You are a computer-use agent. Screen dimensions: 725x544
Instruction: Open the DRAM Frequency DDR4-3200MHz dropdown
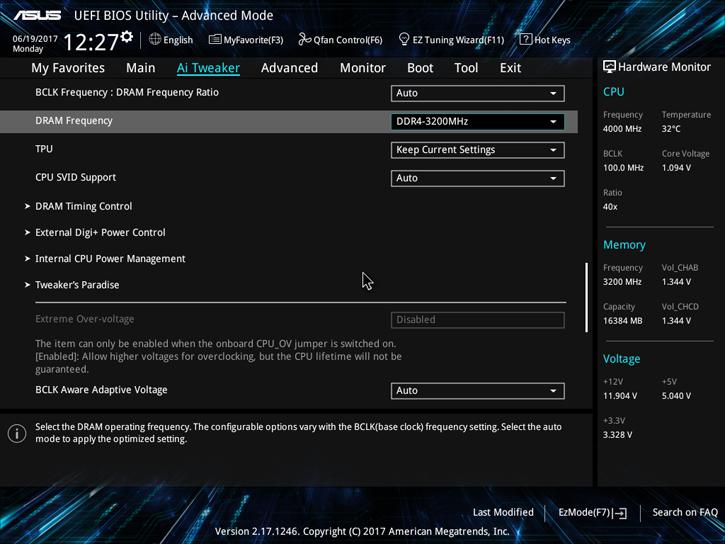tap(477, 122)
